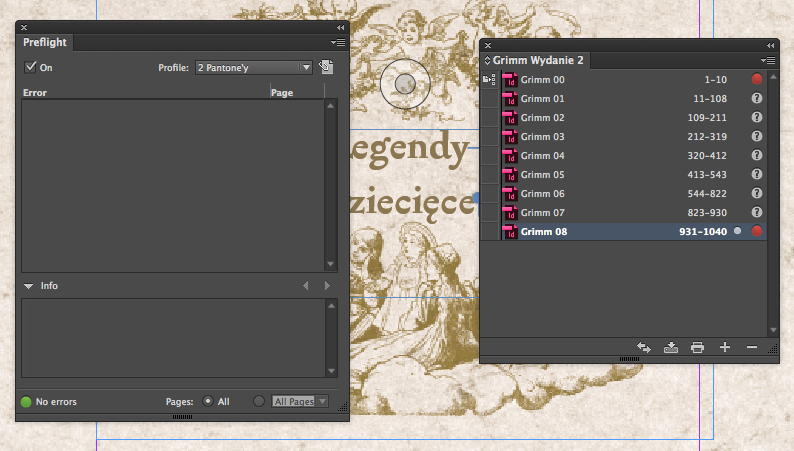Close the Grimm Wydanie 2 book panel
The width and height of the screenshot is (794, 451).
488,46
